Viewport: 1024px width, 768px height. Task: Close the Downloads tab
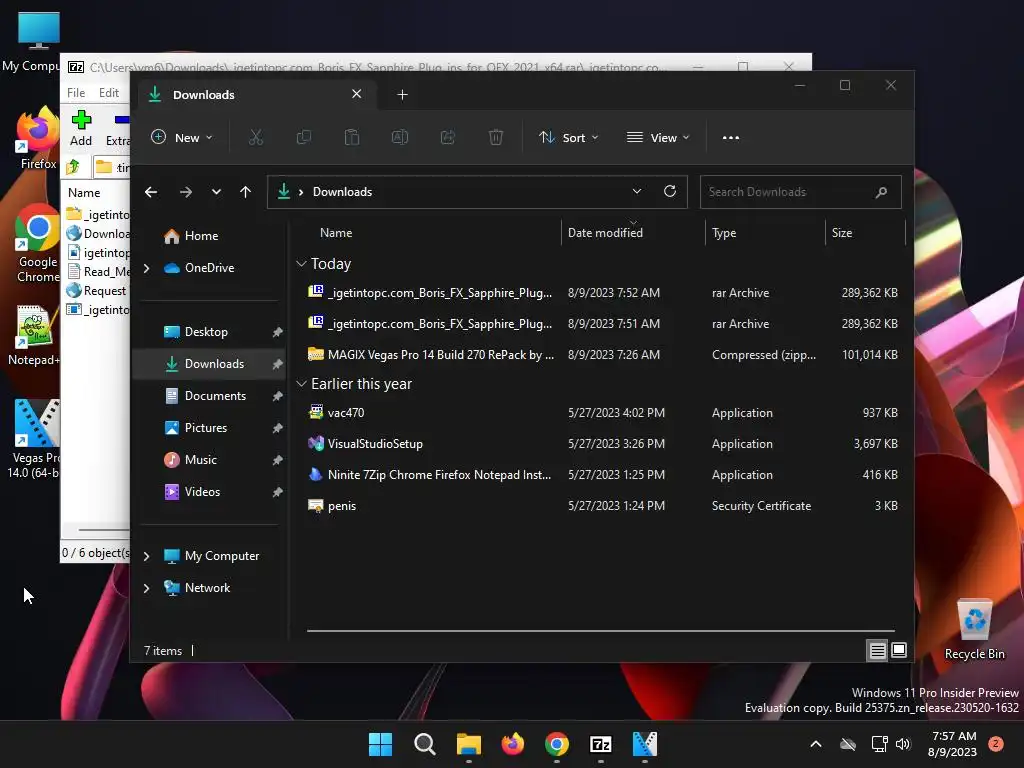pyautogui.click(x=357, y=94)
